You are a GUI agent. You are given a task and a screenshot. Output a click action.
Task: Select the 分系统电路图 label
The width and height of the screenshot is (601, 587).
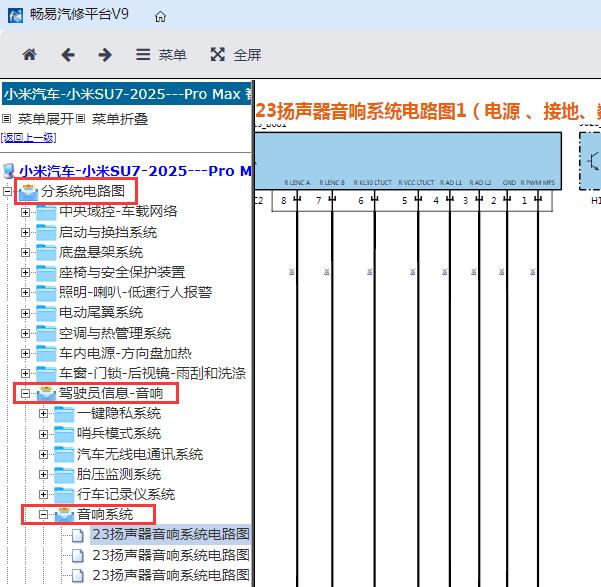[x=83, y=191]
